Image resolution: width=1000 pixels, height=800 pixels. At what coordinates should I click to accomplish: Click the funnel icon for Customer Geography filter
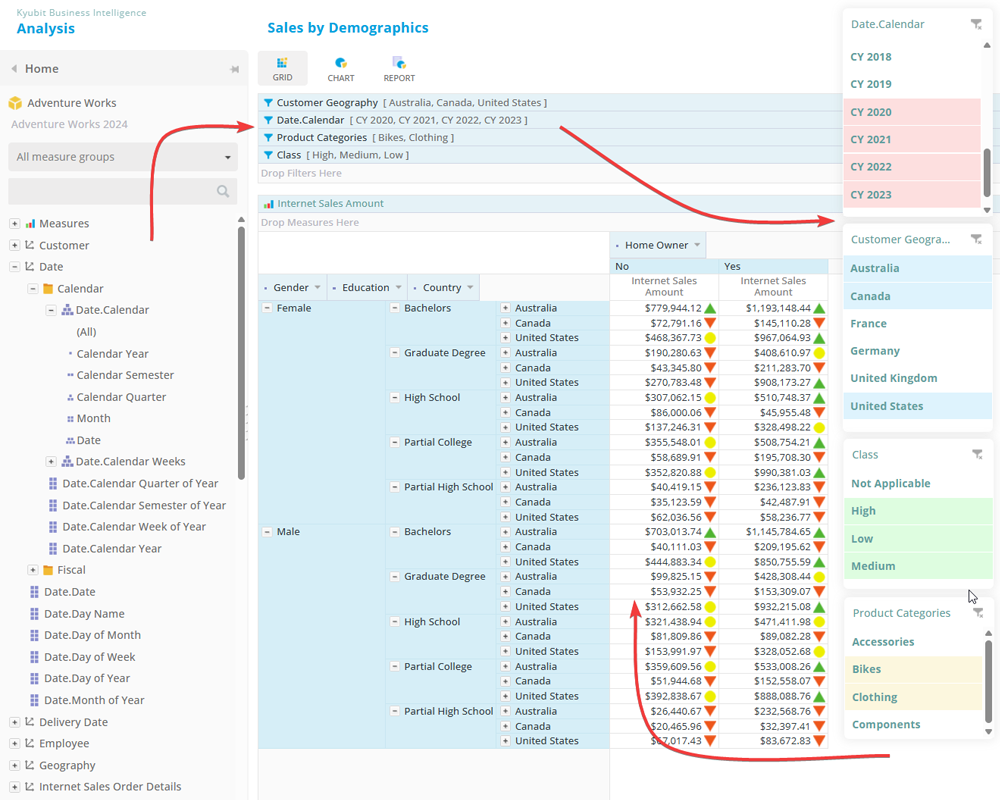(268, 103)
